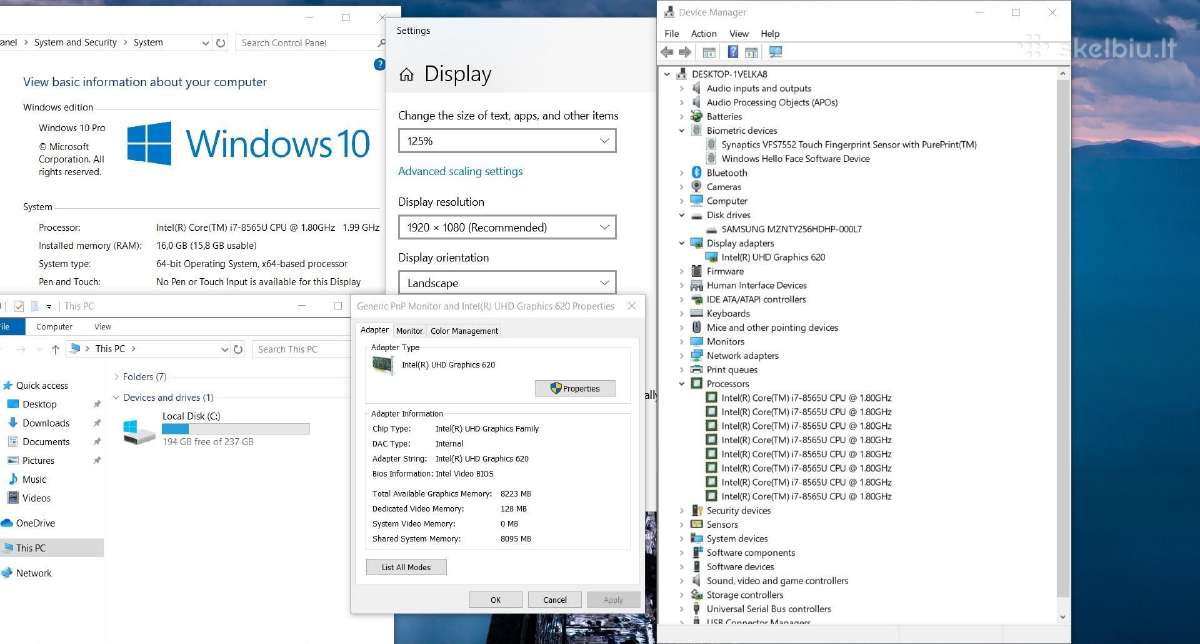
Task: Expand the Folders (7) group
Action: tap(116, 377)
